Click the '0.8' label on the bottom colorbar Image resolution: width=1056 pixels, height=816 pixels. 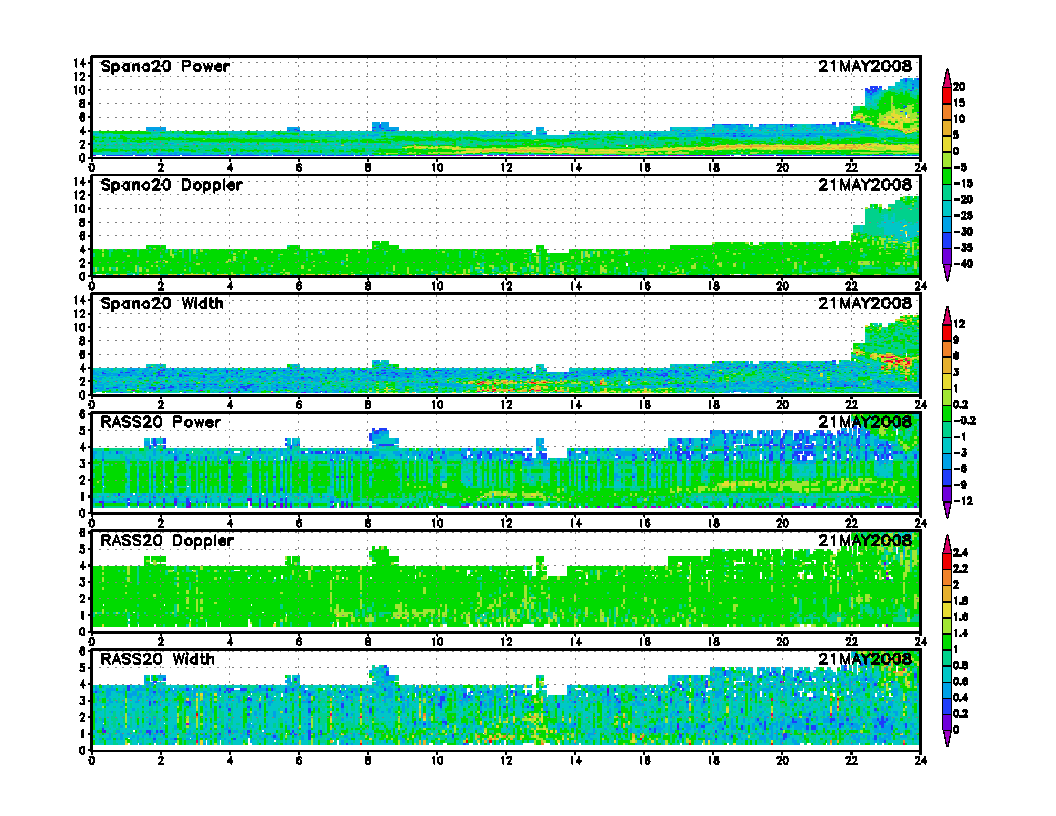pos(961,665)
